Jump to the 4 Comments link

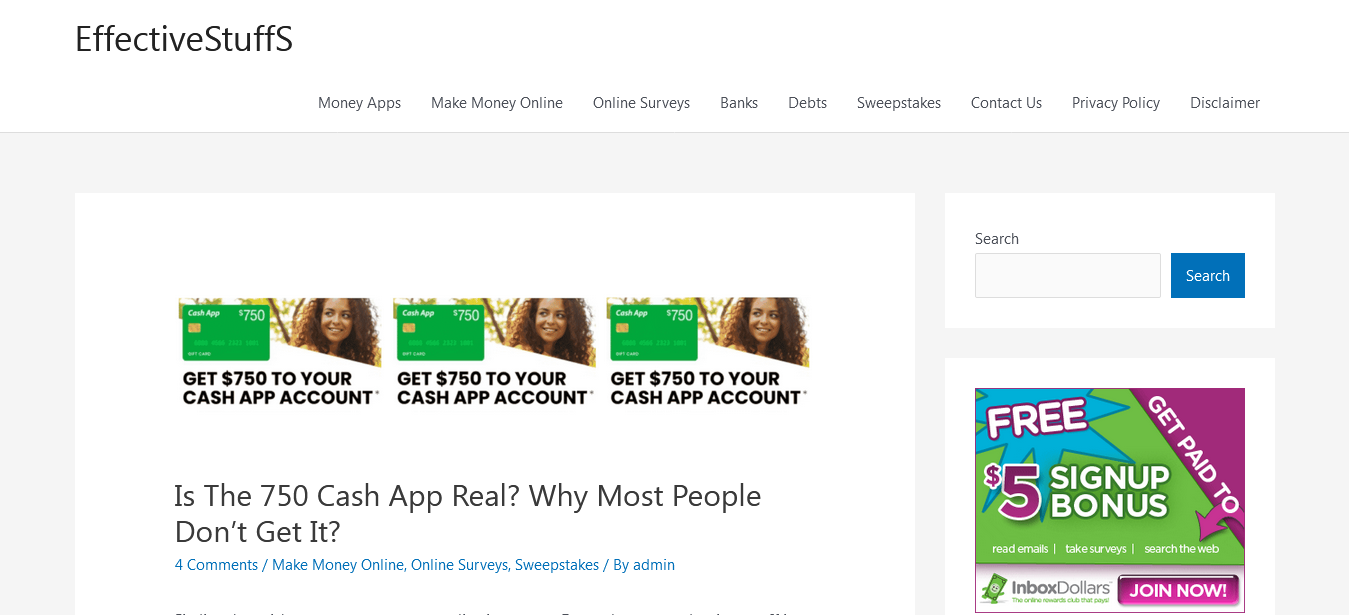(x=217, y=565)
